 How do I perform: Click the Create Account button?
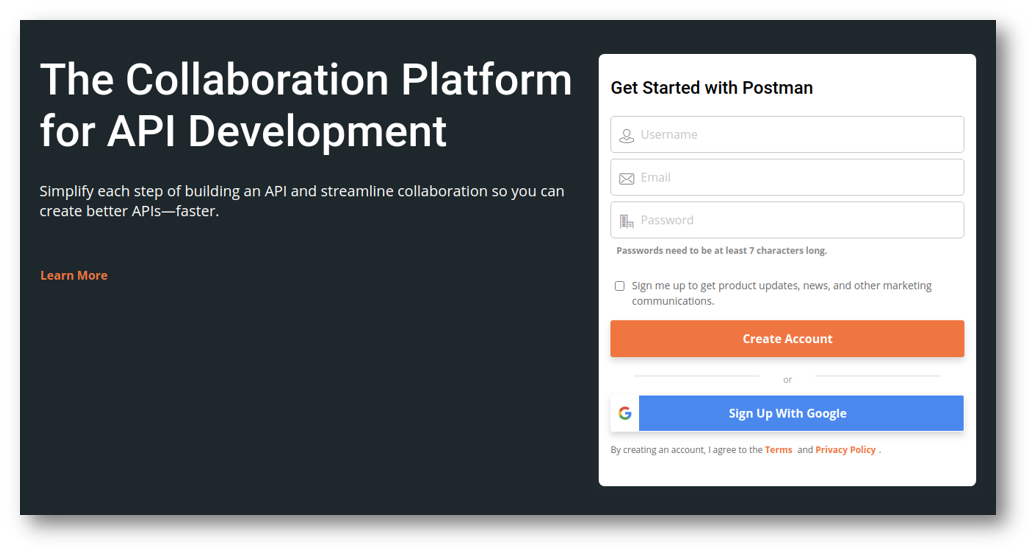[x=787, y=339]
